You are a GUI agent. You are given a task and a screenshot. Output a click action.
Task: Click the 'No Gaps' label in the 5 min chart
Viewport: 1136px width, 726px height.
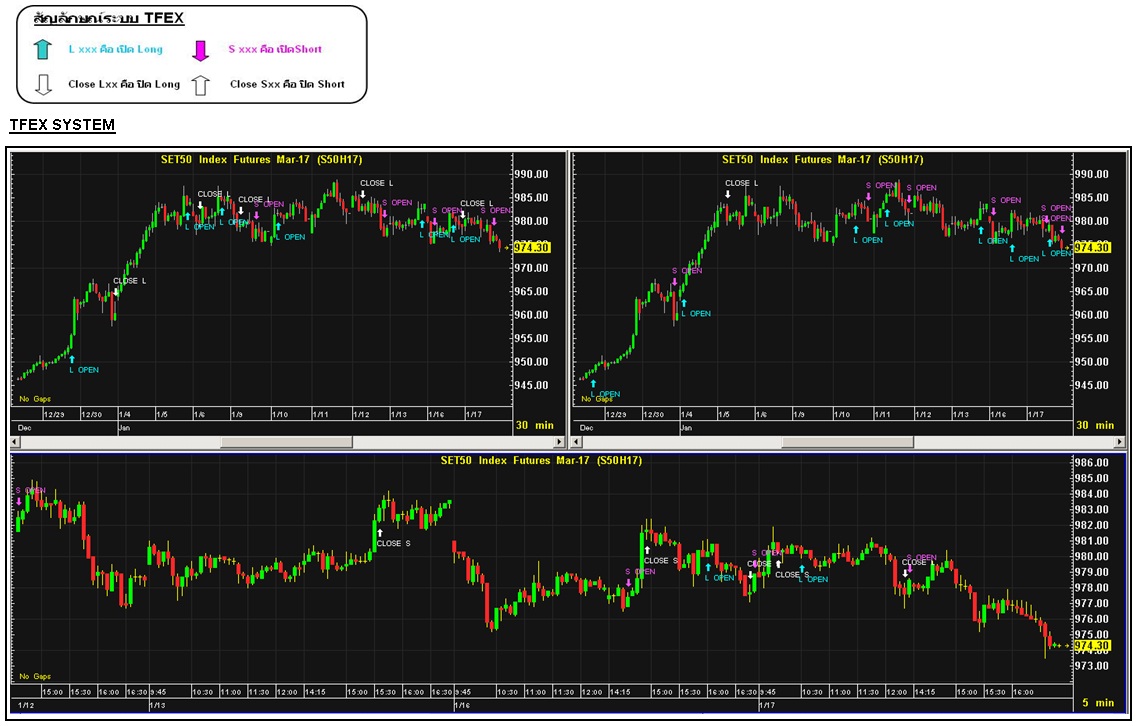tap(35, 676)
